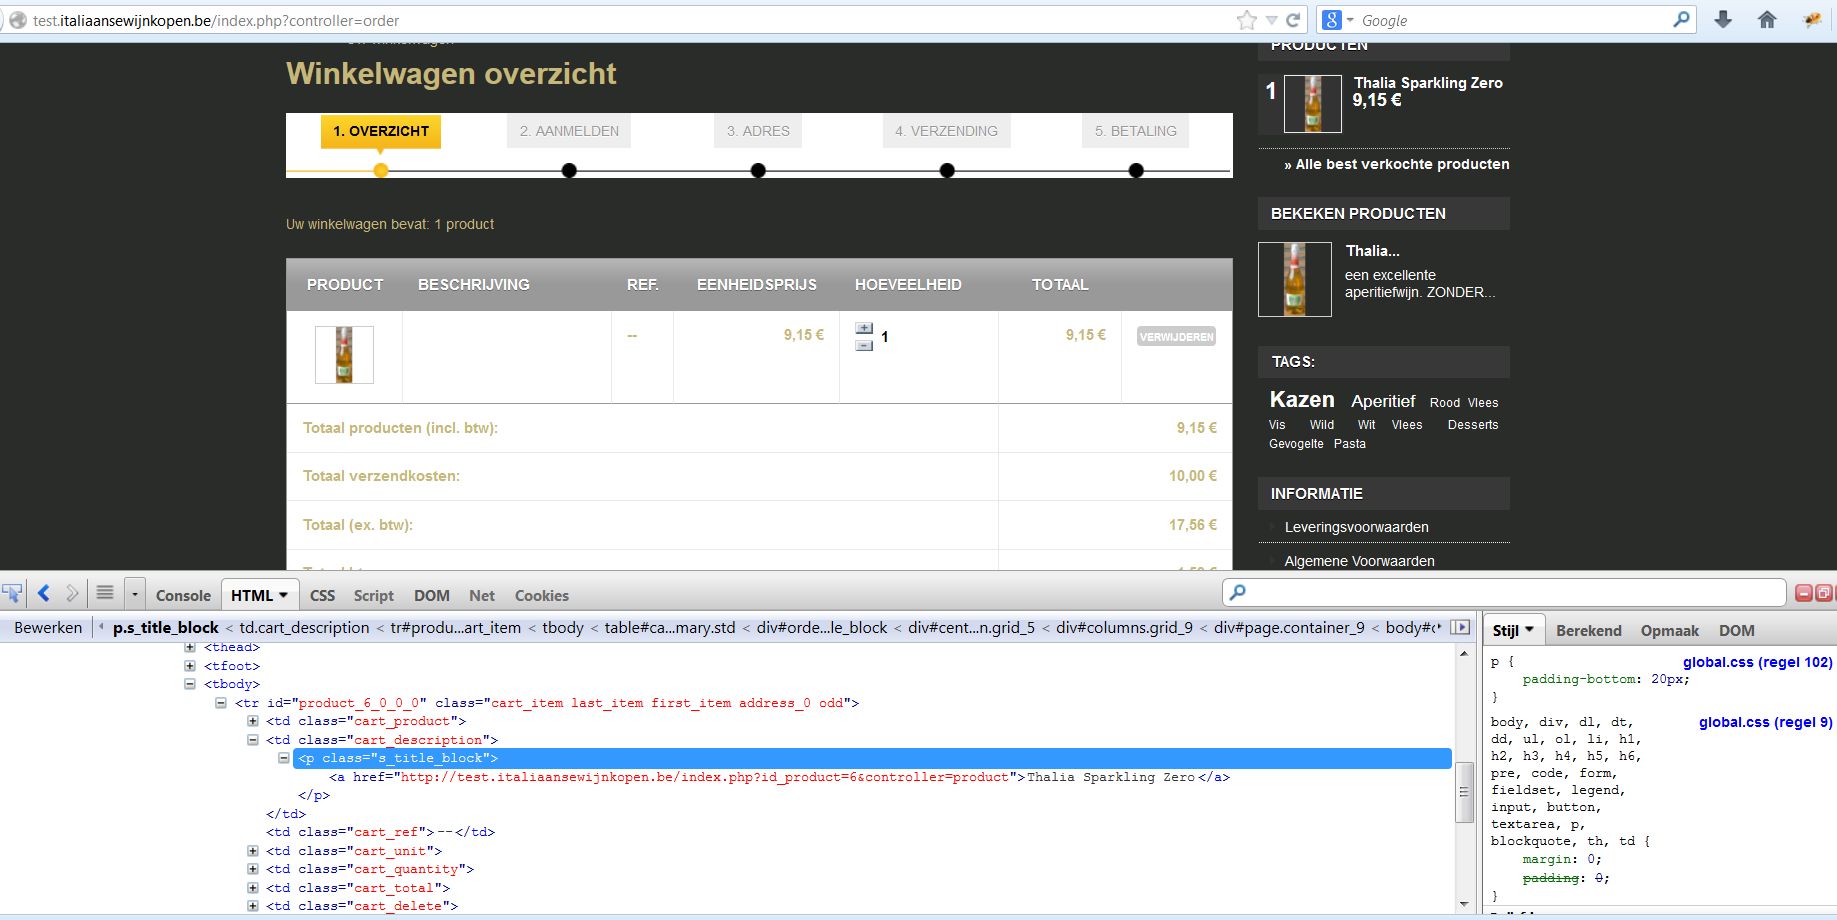Click the HTML panel vertical scrollbar thumb
The height and width of the screenshot is (920, 1837).
1463,792
